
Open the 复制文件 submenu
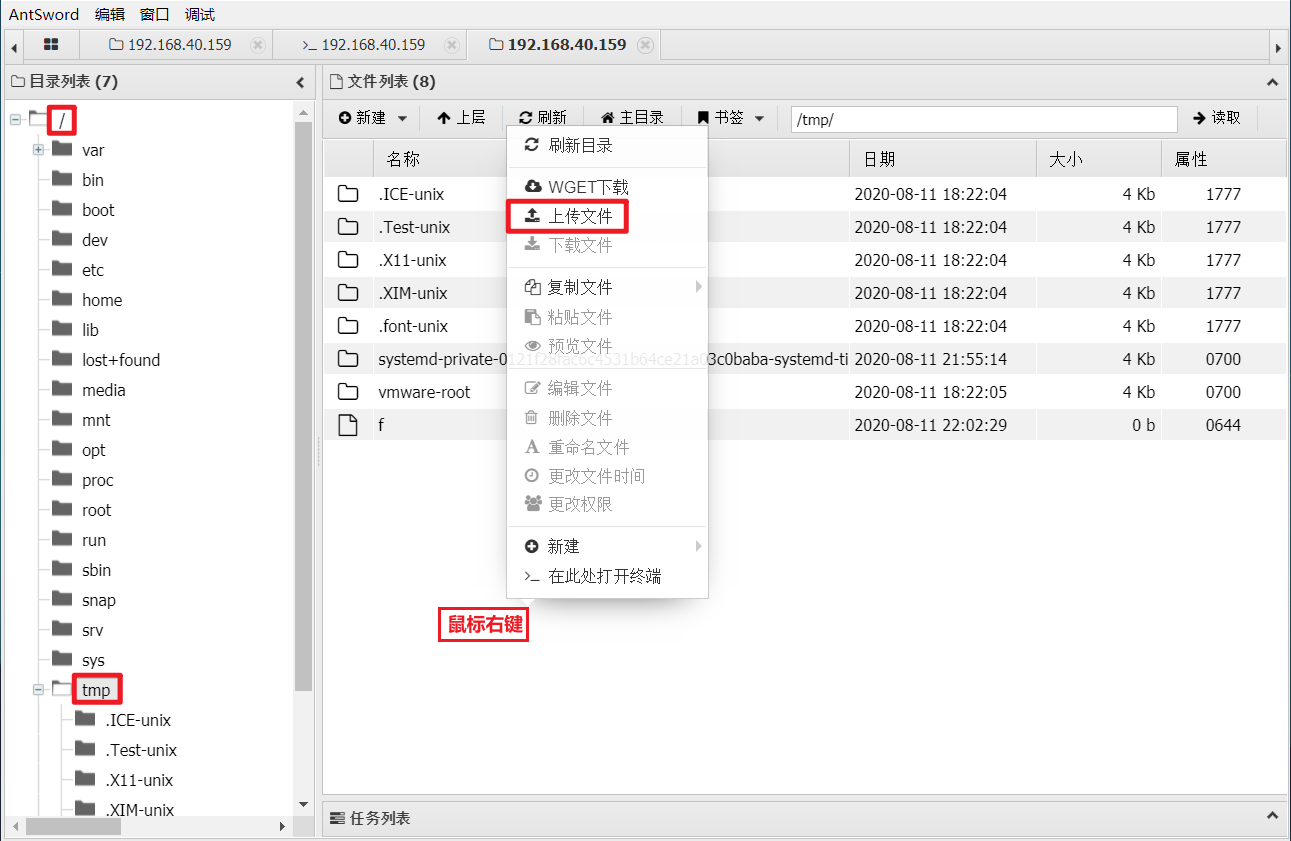(608, 287)
